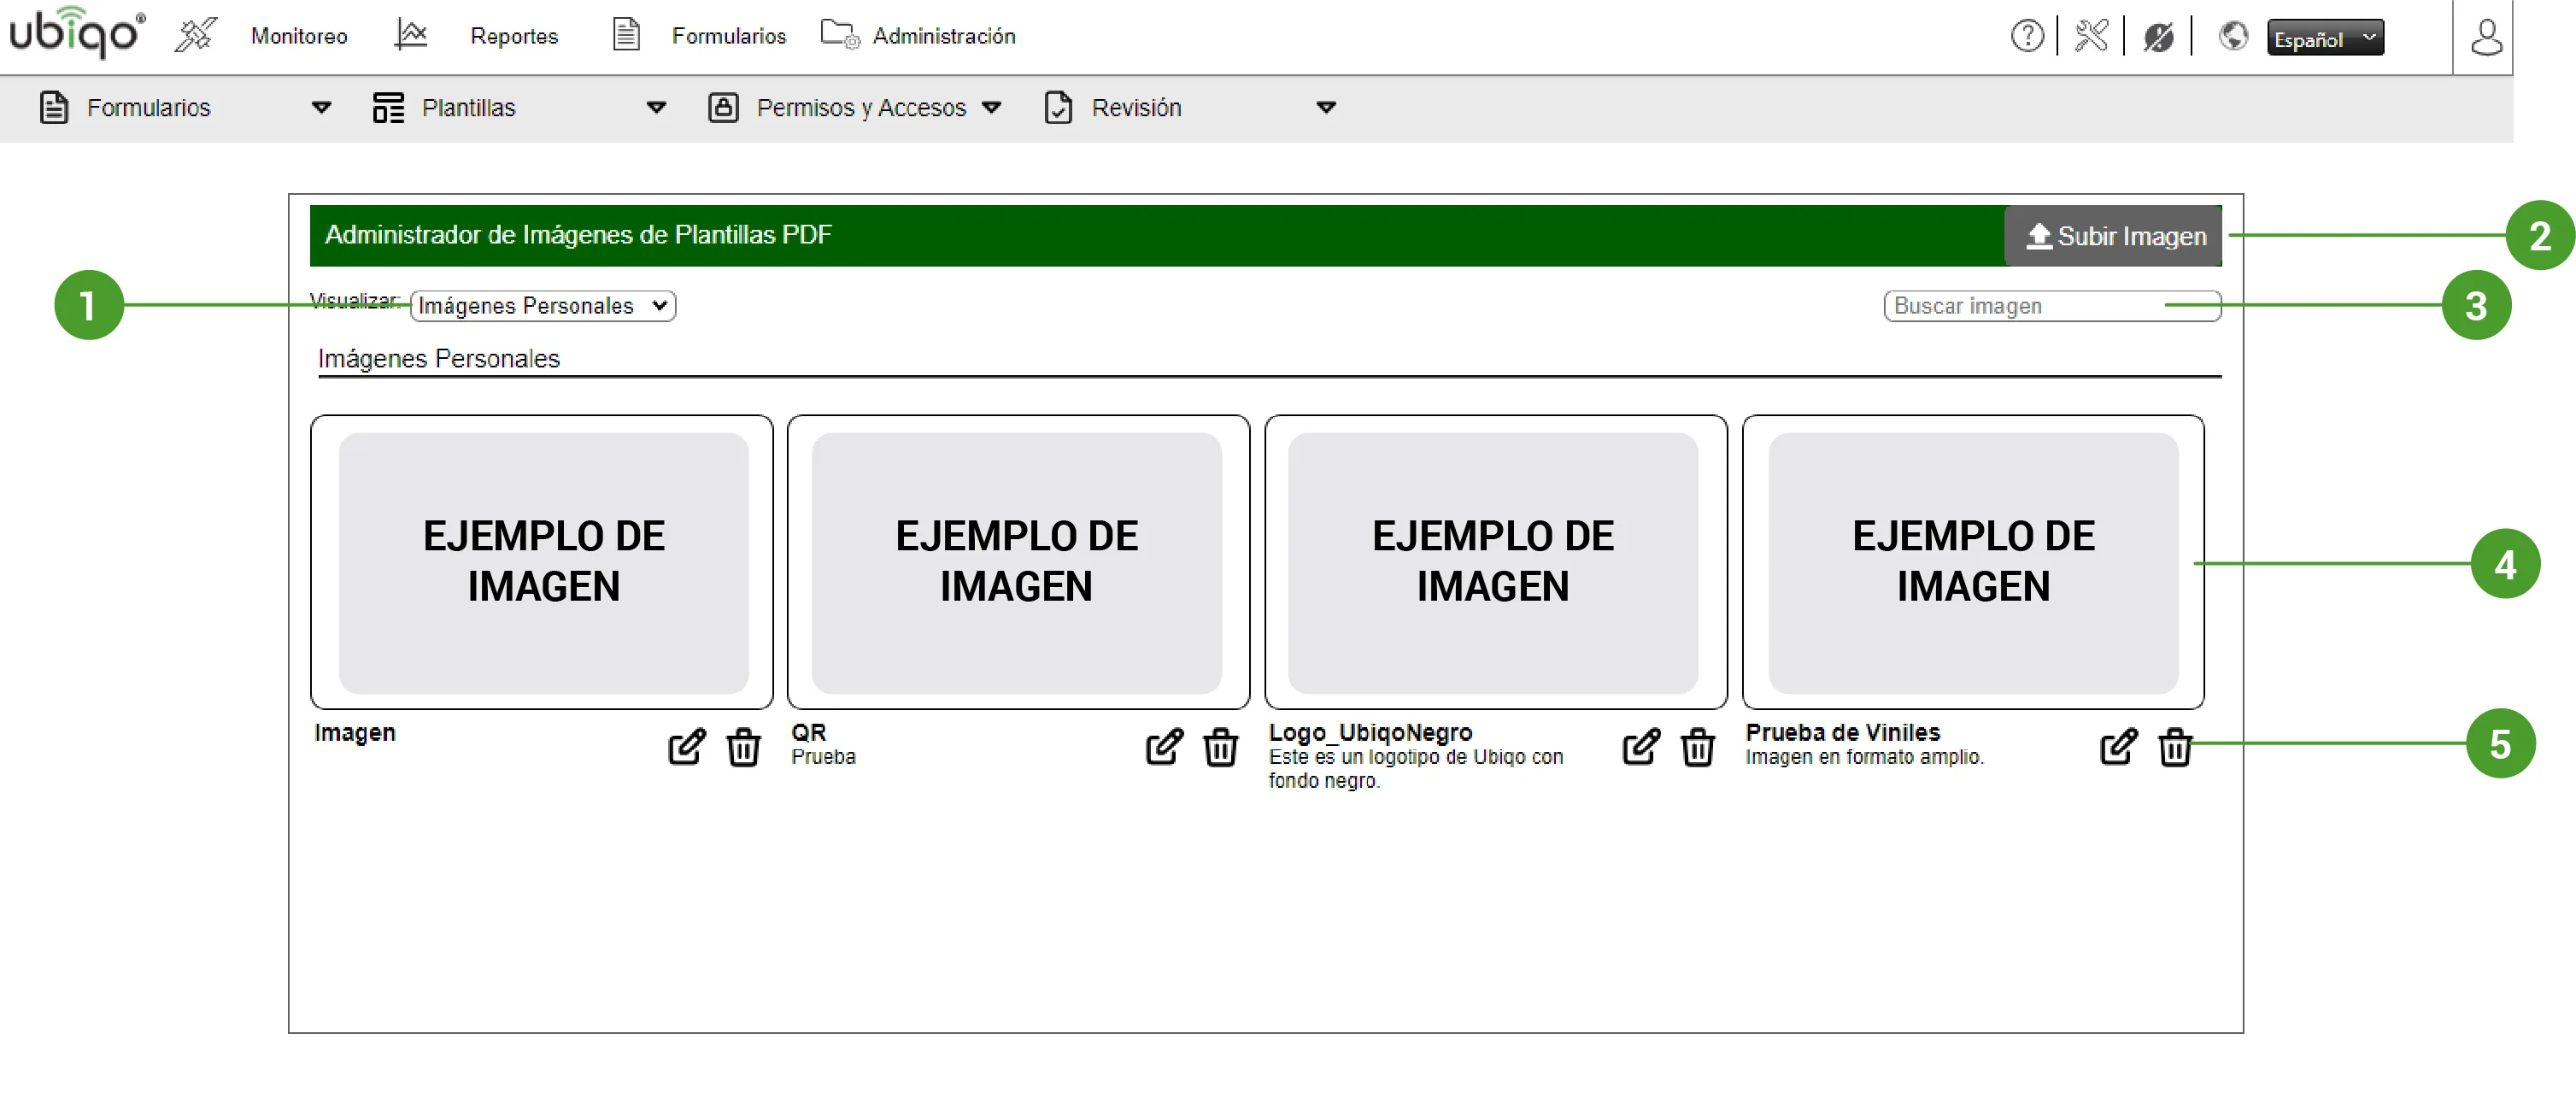Viewport: 2576px width, 1098px height.
Task: Expand the Permisos y Accesos arrow
Action: (x=991, y=108)
